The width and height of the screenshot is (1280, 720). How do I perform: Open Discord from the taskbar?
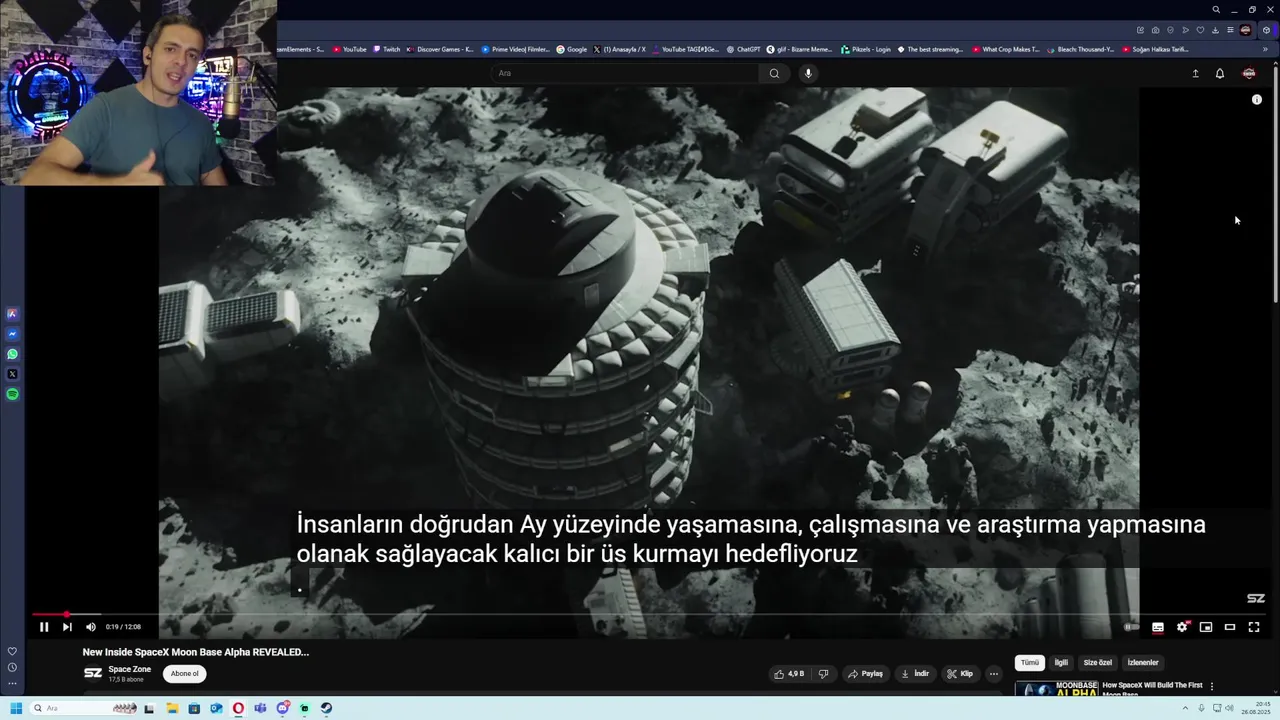click(x=283, y=708)
